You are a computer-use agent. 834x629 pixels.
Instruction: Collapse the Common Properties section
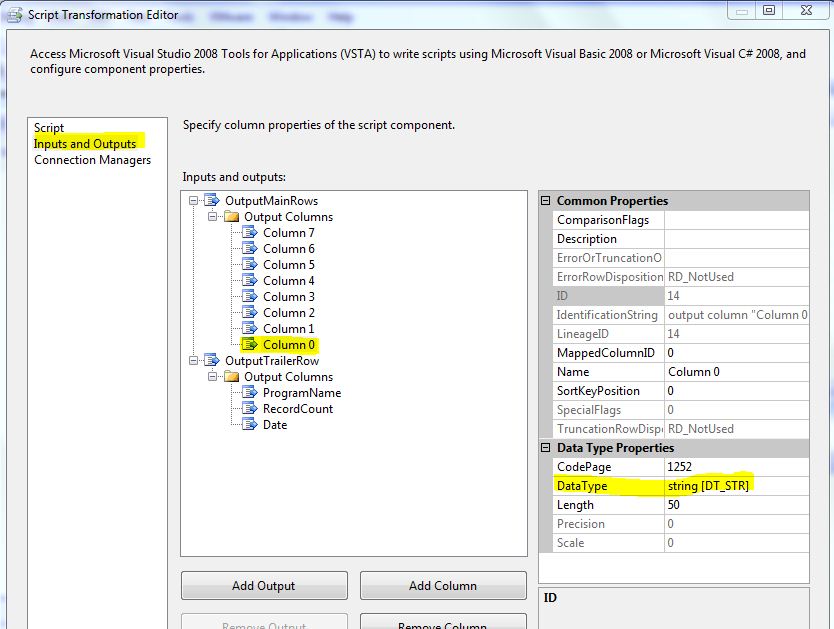tap(546, 201)
